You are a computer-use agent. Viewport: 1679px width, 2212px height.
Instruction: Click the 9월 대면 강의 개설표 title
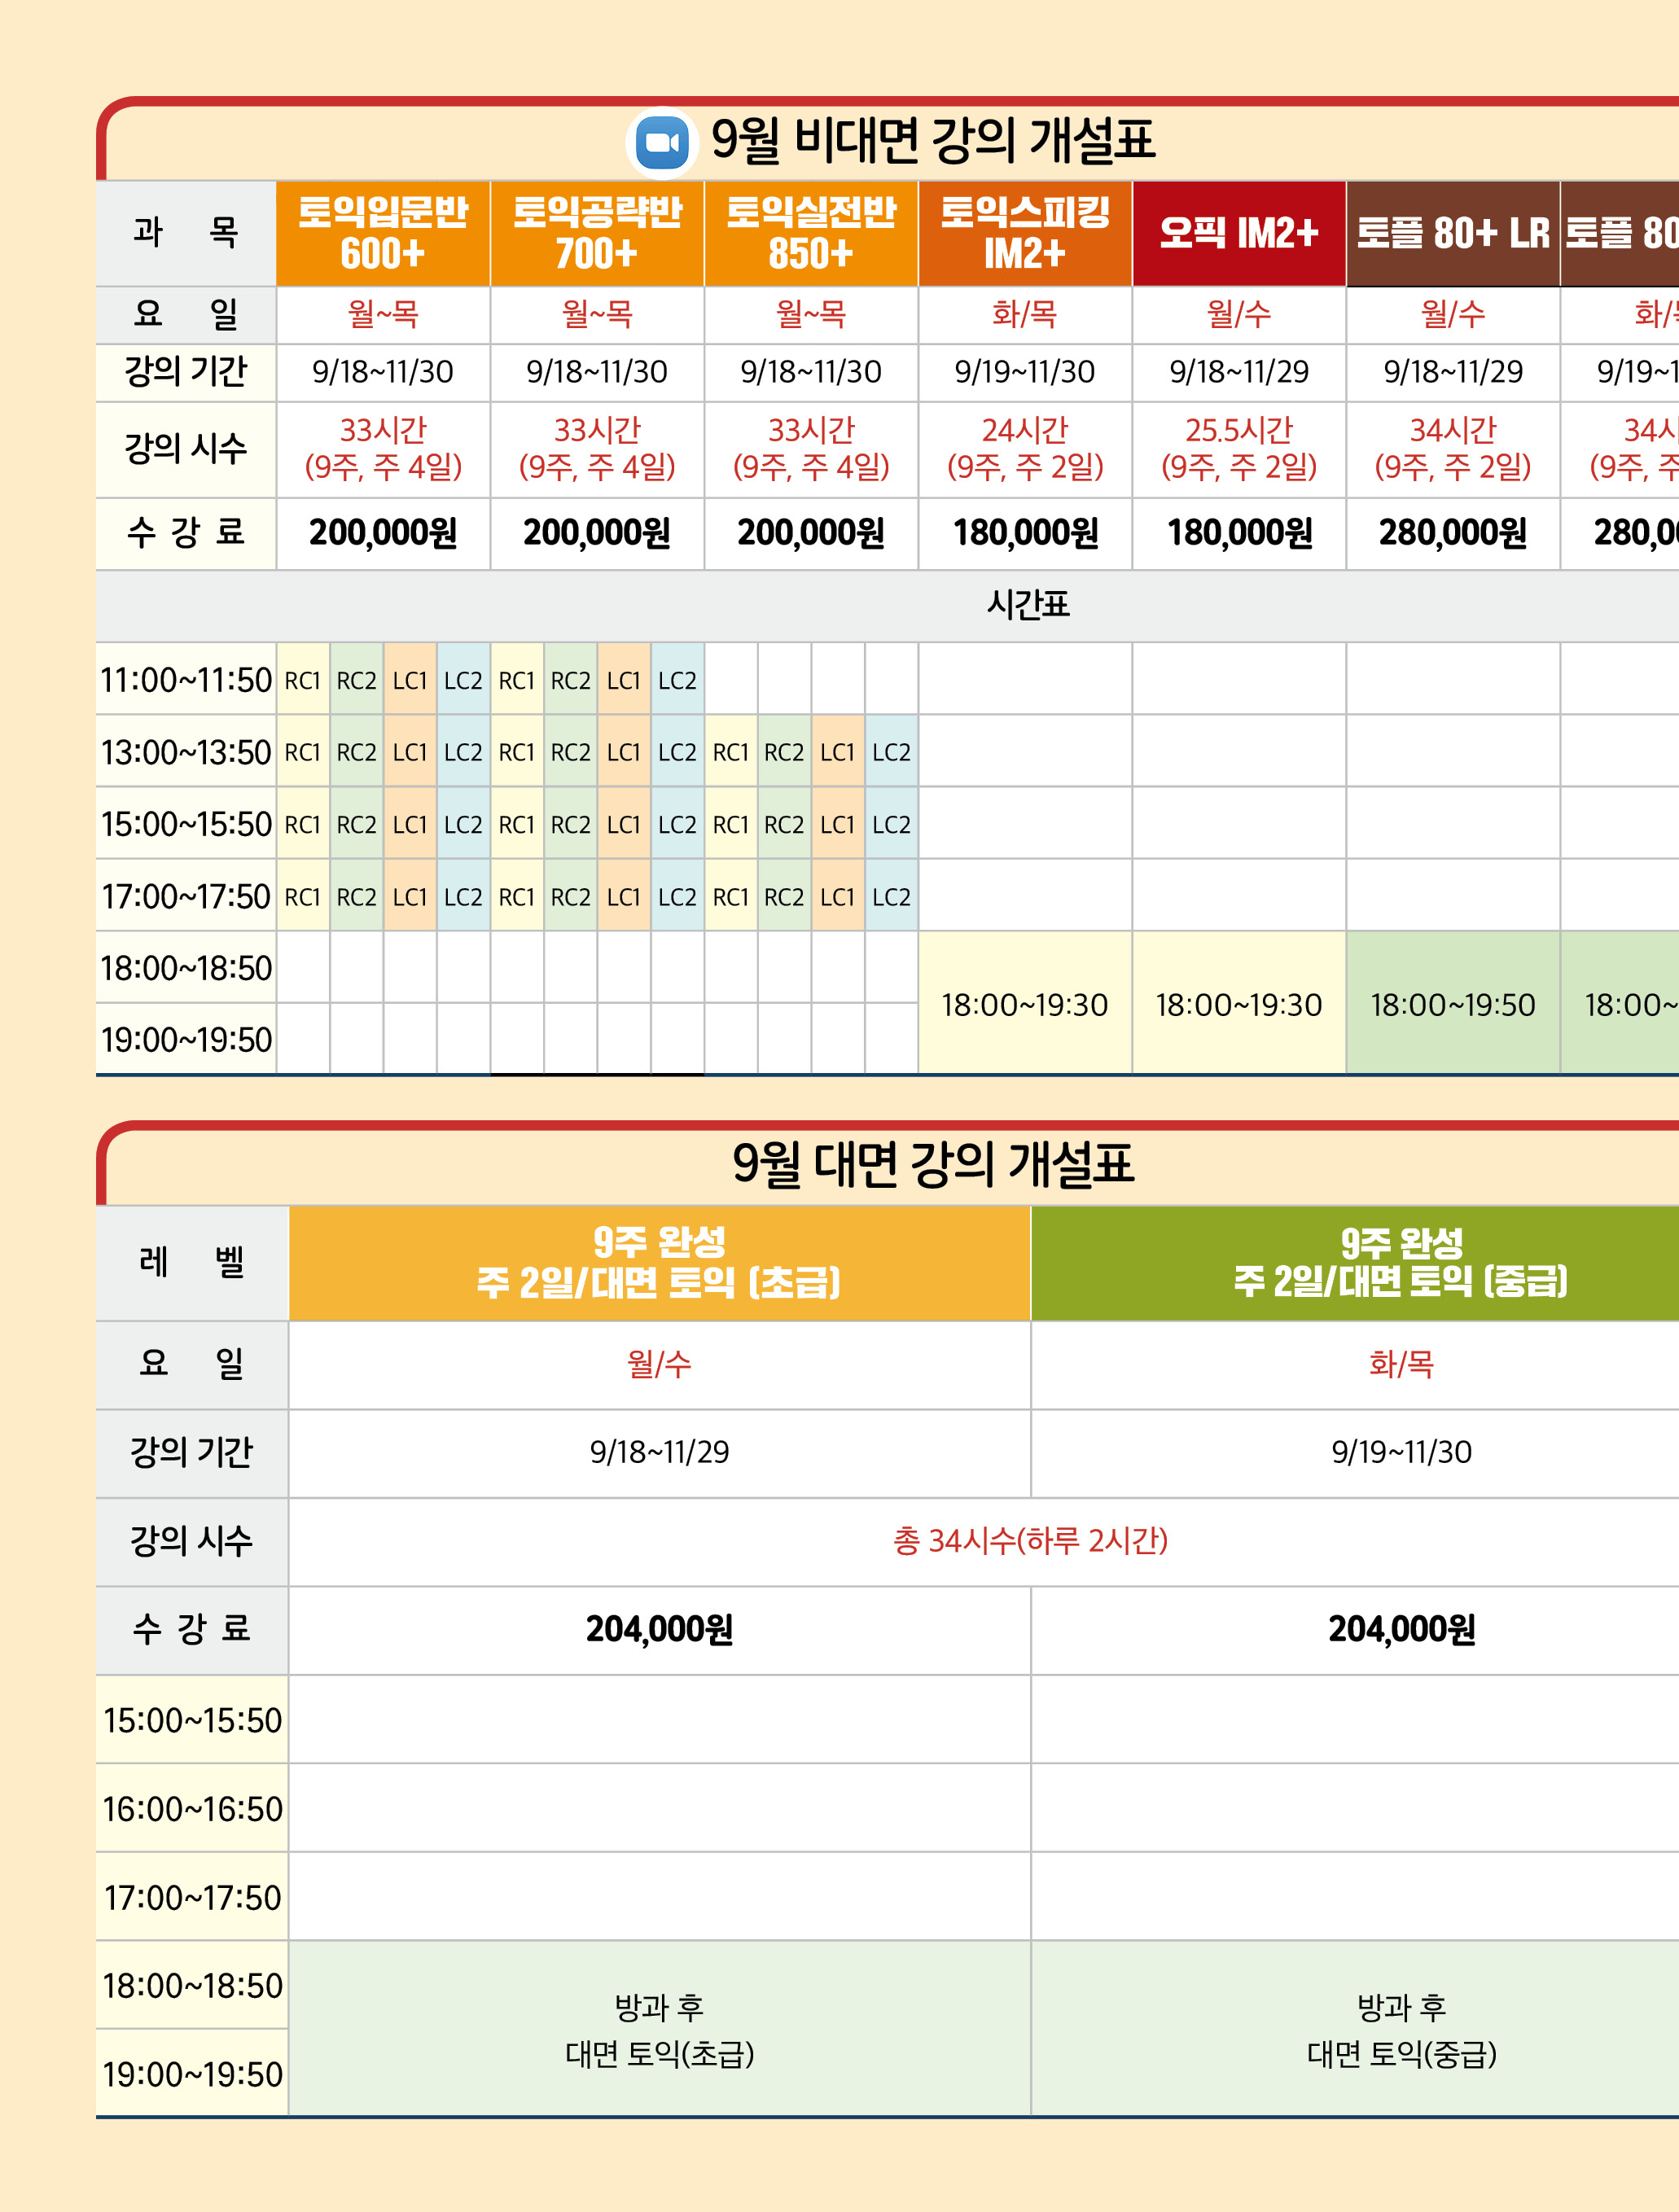pos(932,1164)
